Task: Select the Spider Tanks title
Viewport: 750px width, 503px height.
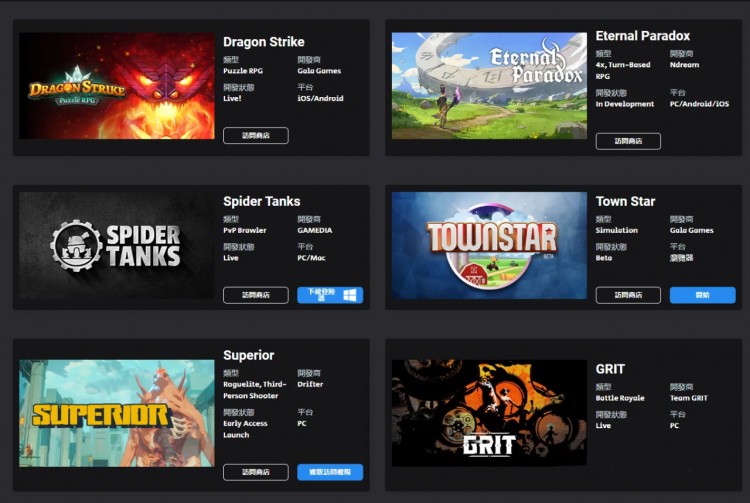Action: 262,201
